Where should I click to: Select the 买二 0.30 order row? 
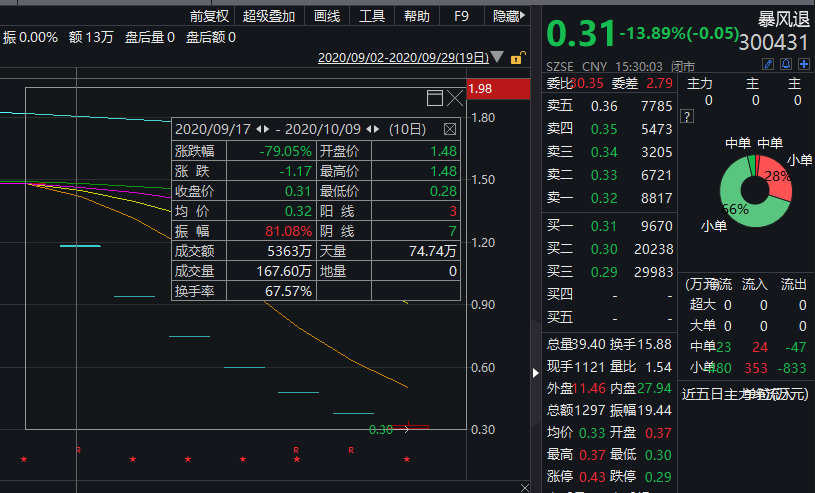coord(609,249)
